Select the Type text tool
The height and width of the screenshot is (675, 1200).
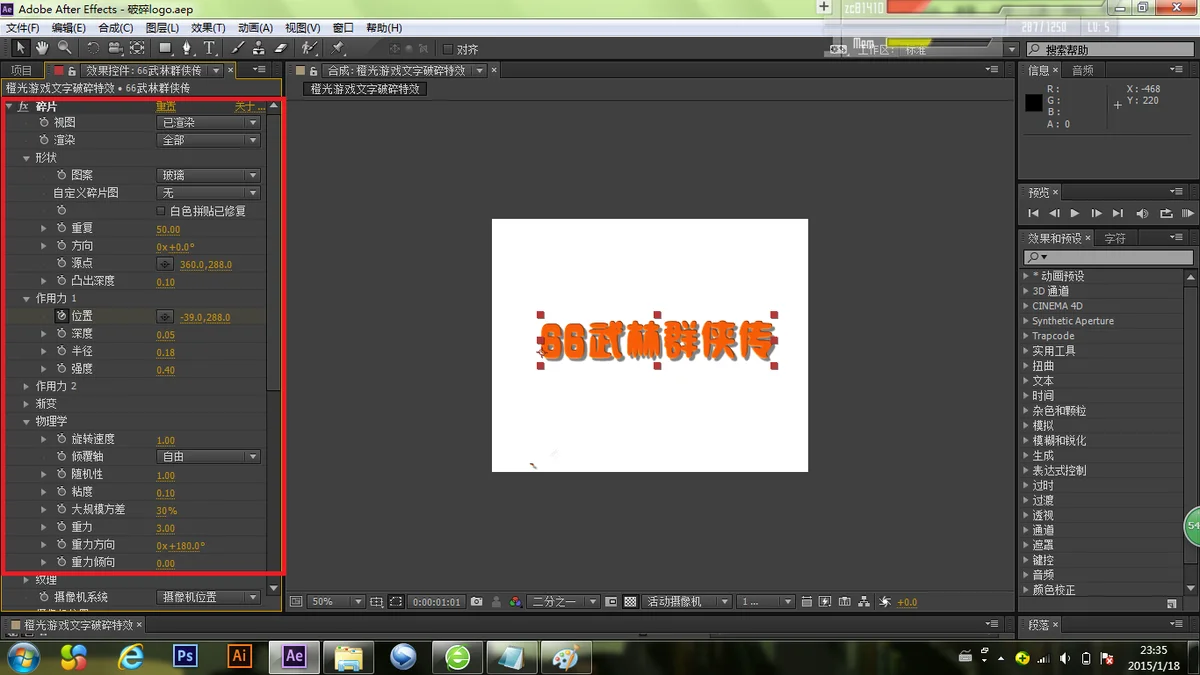tap(210, 48)
